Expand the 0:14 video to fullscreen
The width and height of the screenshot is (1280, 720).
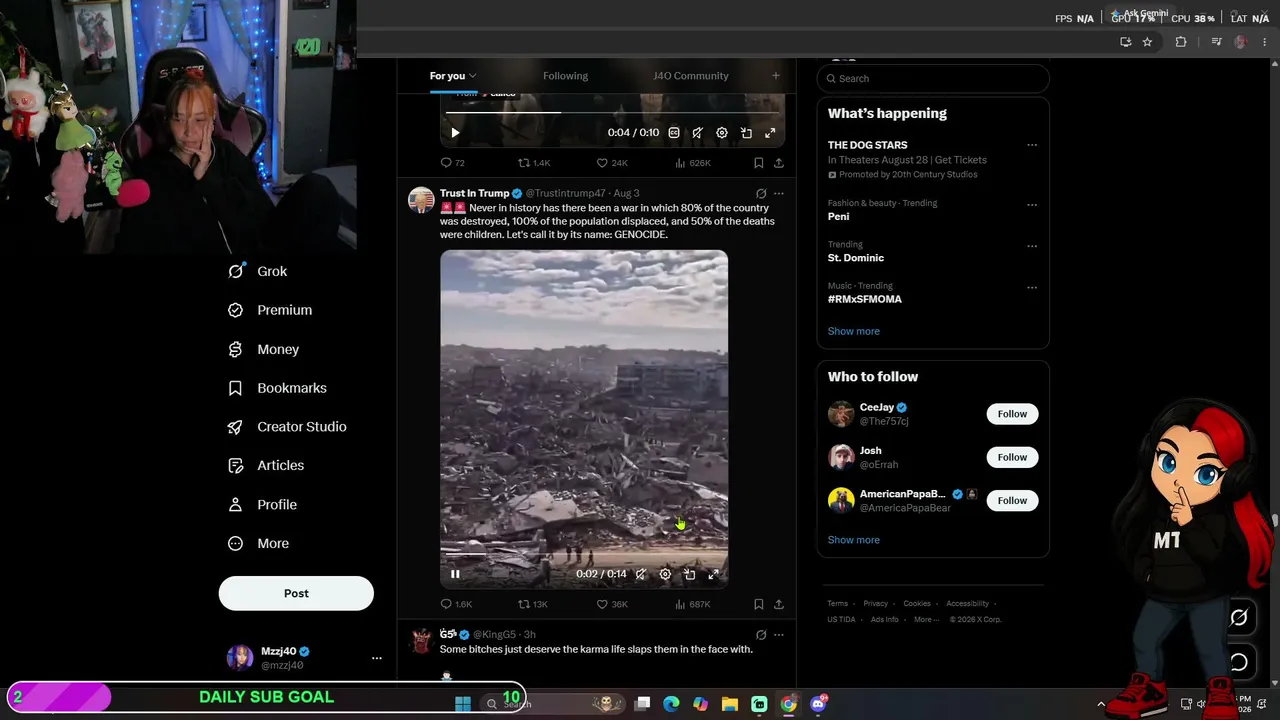click(x=713, y=574)
